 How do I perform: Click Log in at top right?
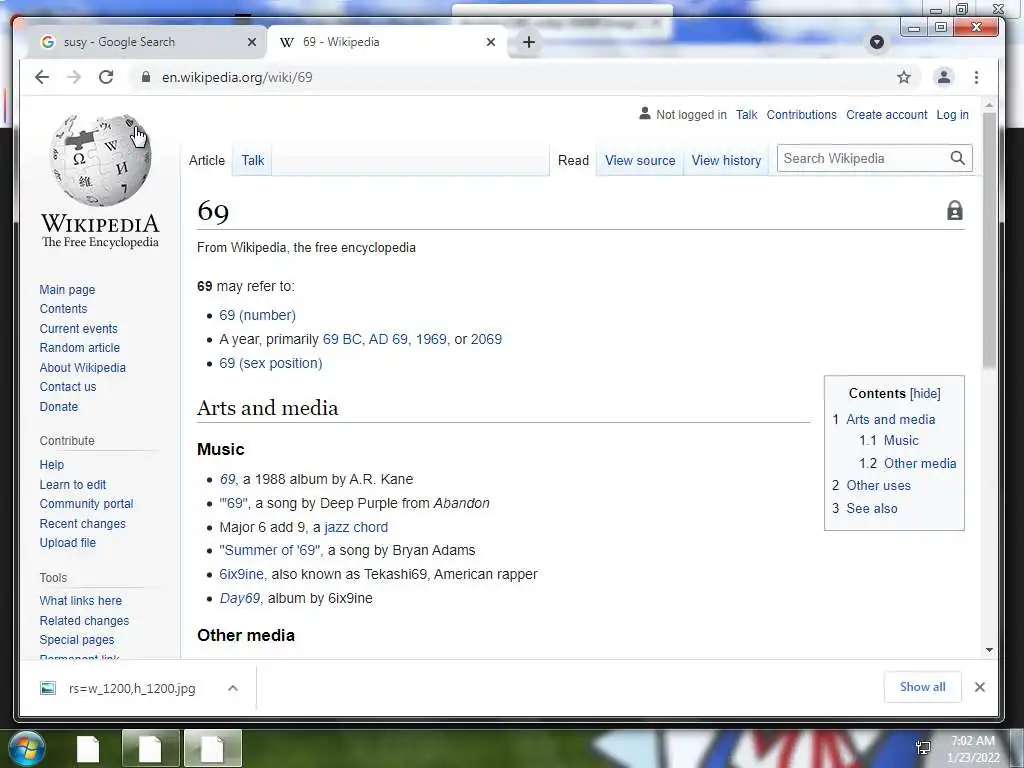[952, 114]
